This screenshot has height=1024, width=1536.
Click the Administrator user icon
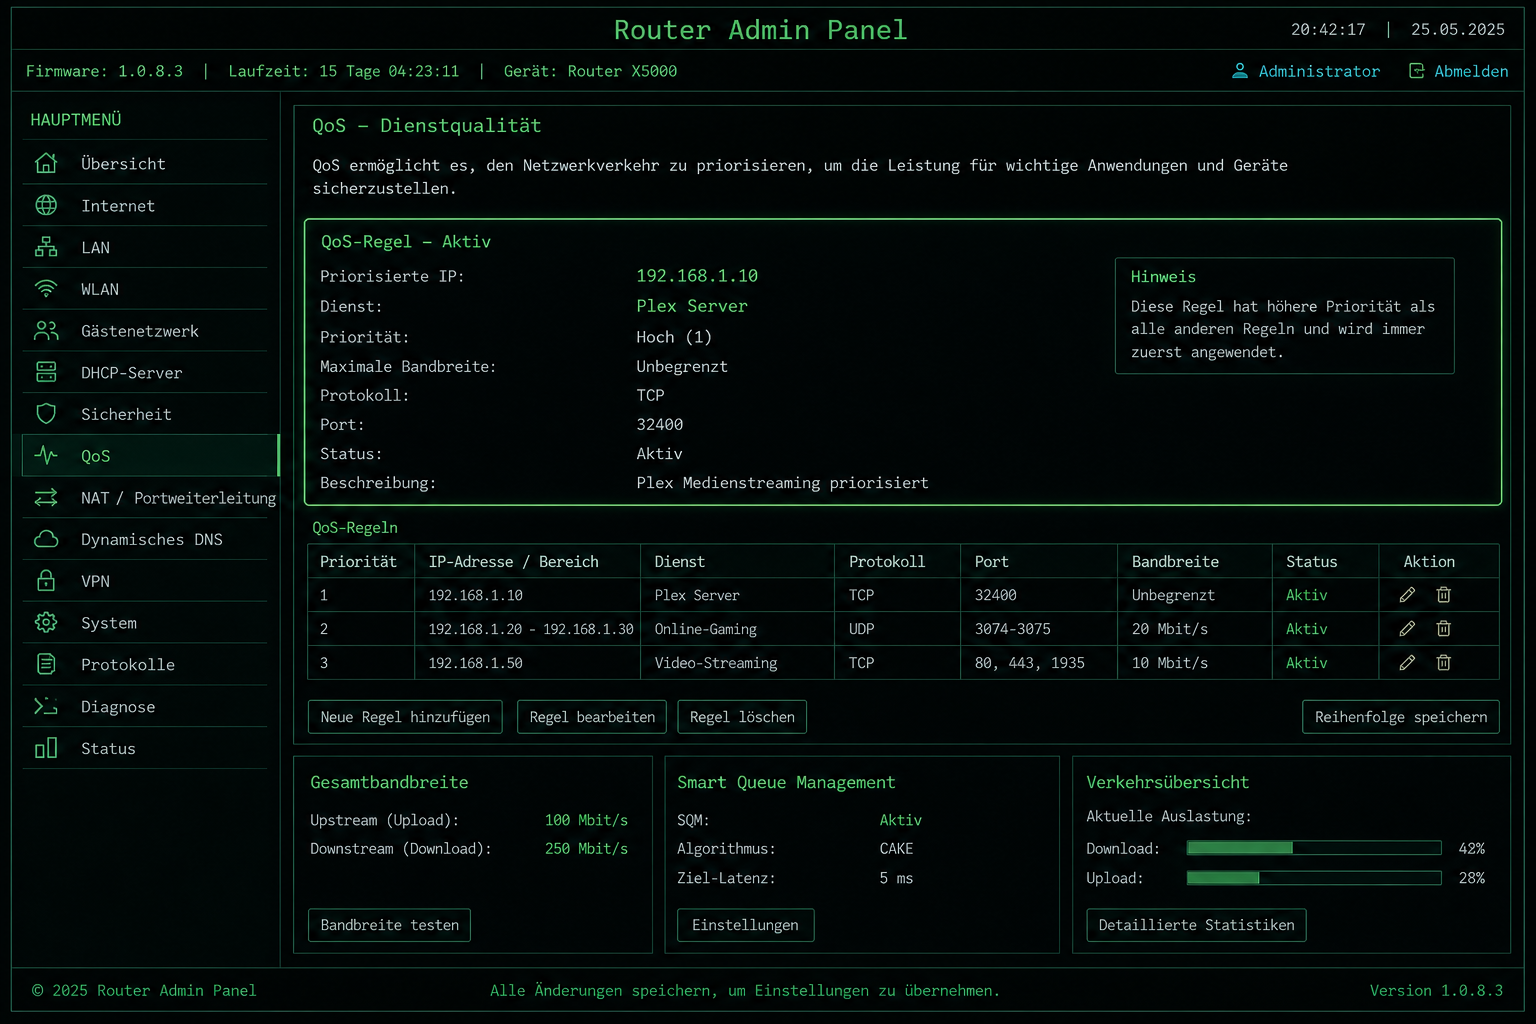point(1240,71)
